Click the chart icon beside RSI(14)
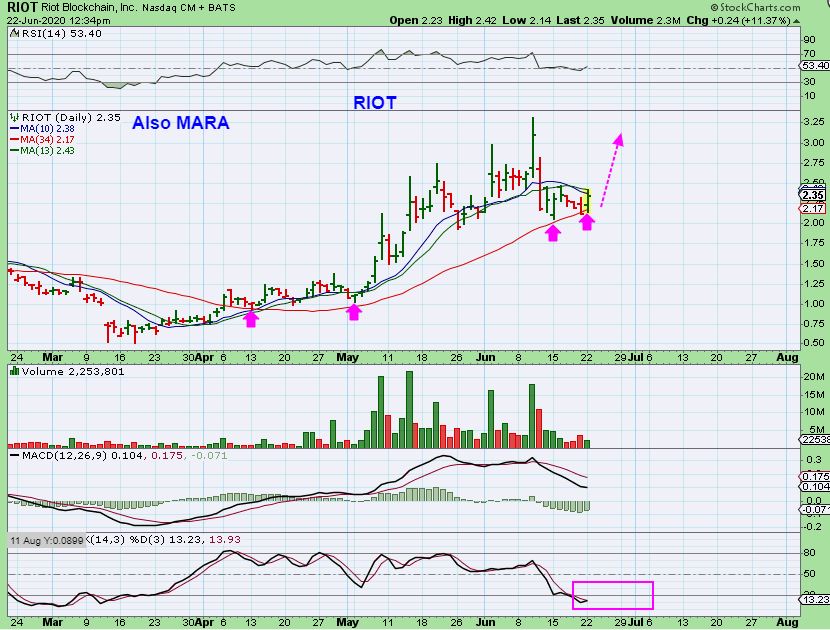This screenshot has height=630, width=830. [14, 33]
